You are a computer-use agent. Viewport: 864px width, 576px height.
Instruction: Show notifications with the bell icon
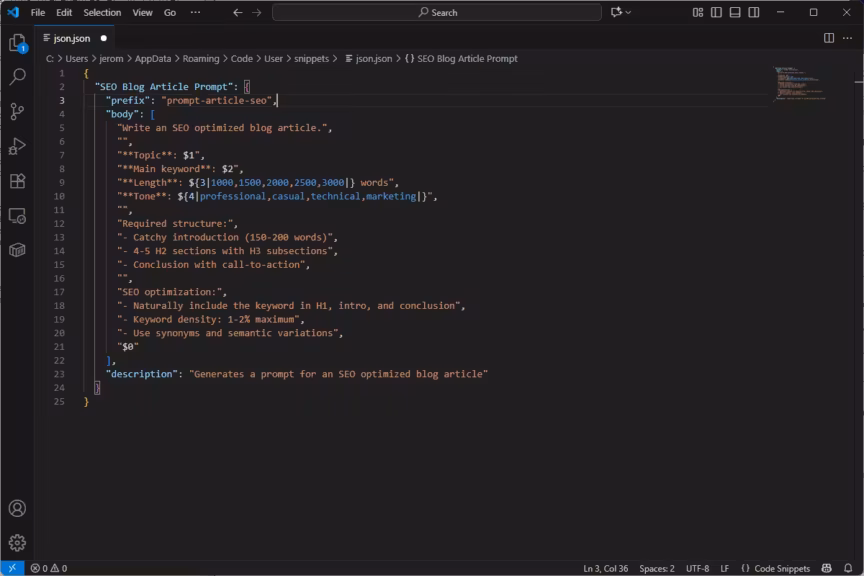(x=848, y=568)
